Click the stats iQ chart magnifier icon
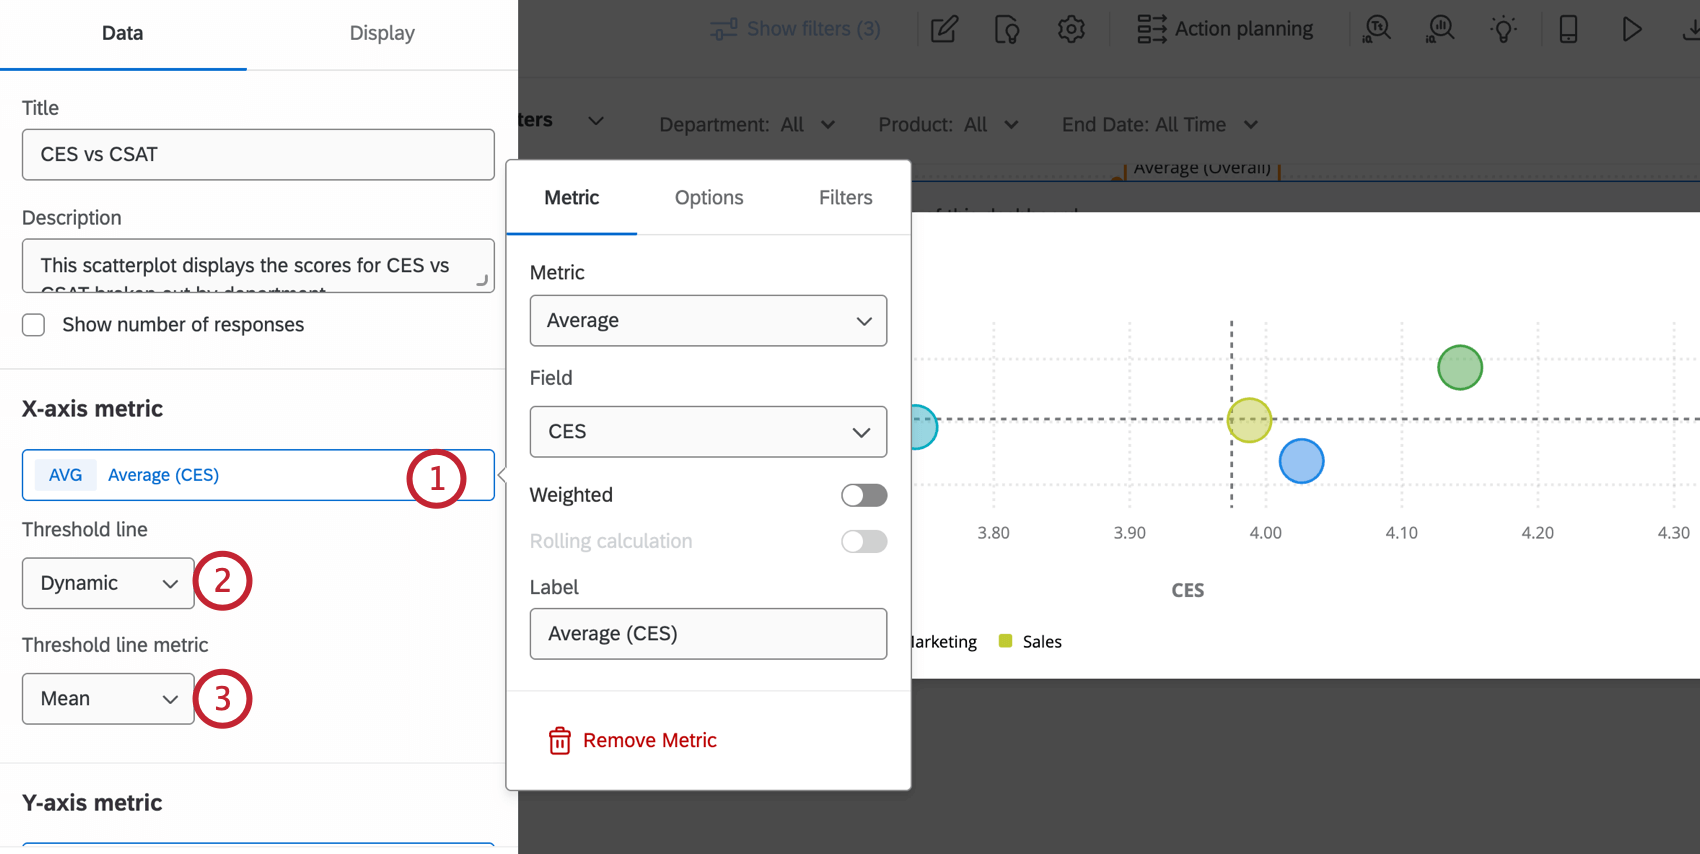Viewport: 1700px width, 854px height. coord(1440,29)
